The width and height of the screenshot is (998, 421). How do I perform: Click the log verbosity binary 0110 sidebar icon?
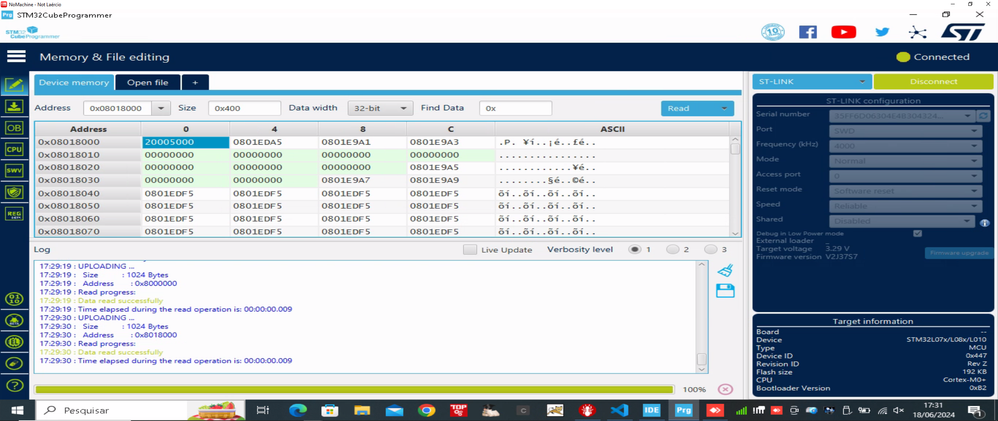click(14, 299)
